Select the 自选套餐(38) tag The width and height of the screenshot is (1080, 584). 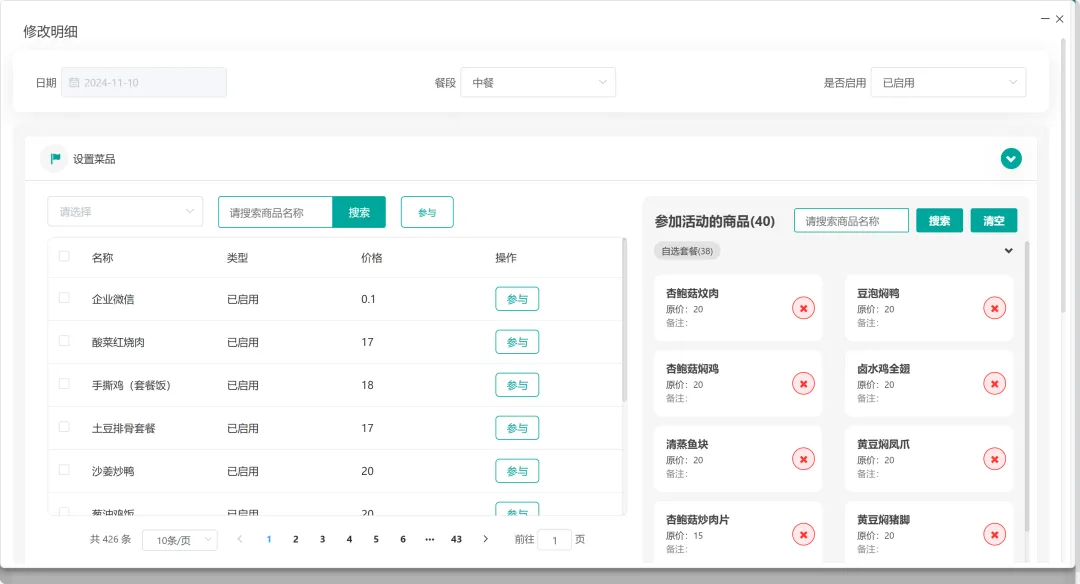(687, 251)
